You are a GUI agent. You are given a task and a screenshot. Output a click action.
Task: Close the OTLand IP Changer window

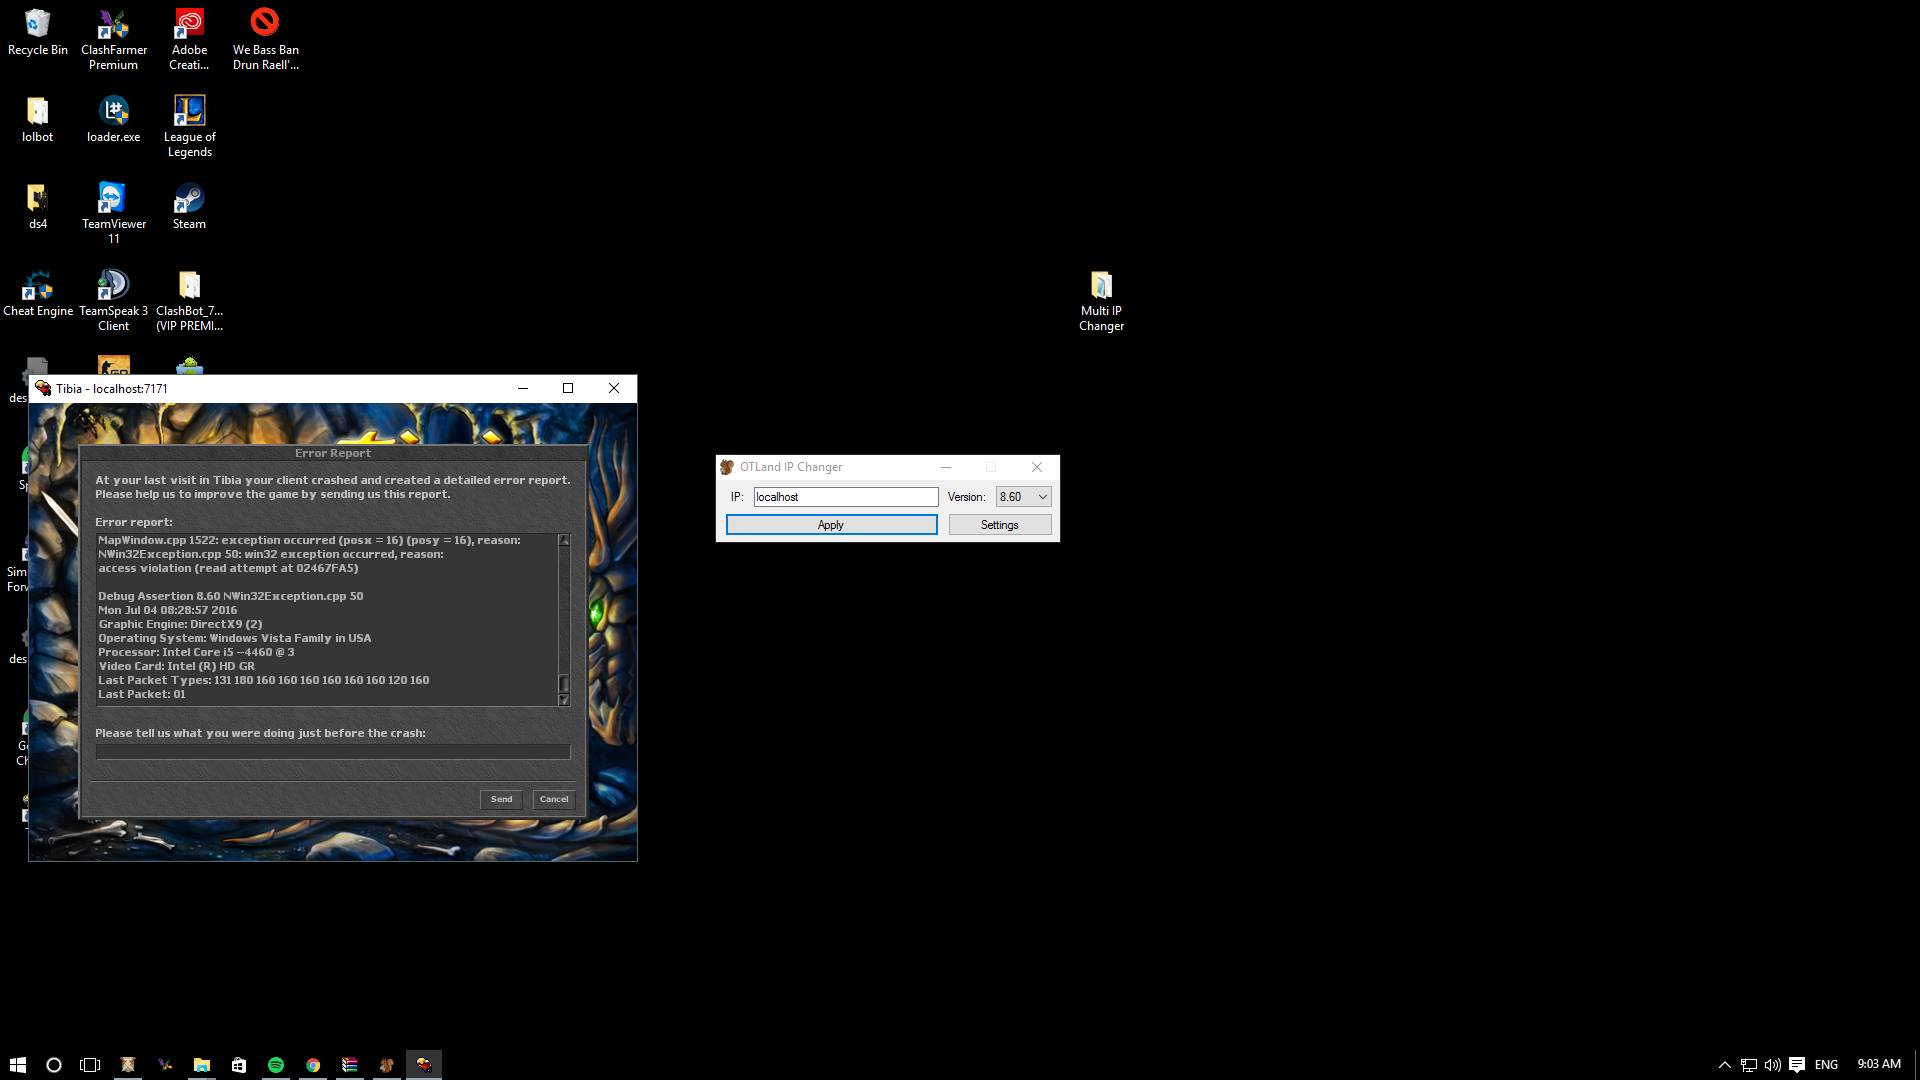(1037, 467)
